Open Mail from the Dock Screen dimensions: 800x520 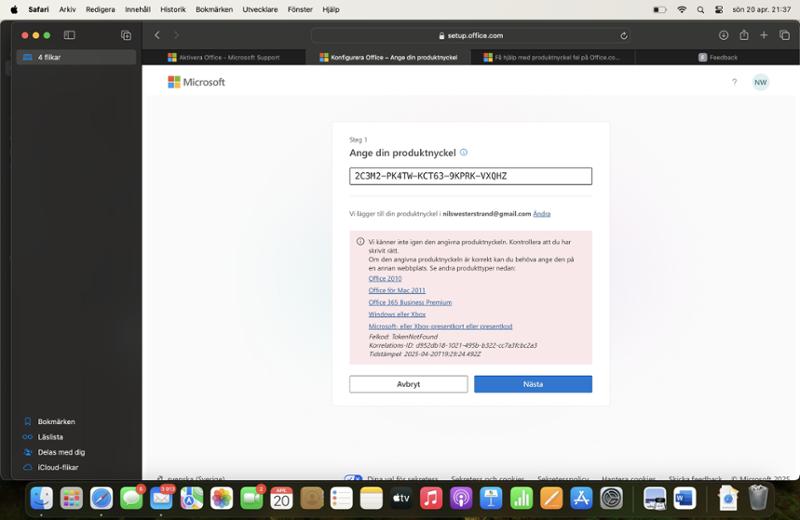(161, 498)
